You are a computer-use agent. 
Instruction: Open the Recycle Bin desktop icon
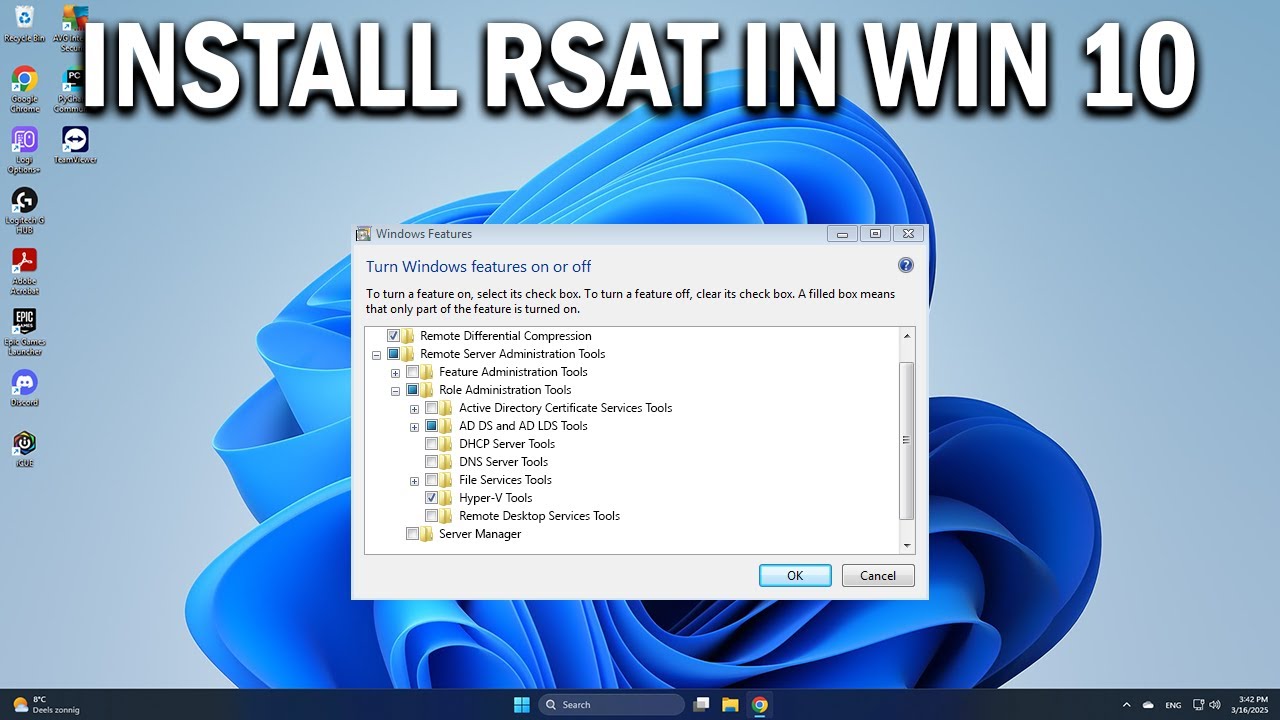coord(24,23)
